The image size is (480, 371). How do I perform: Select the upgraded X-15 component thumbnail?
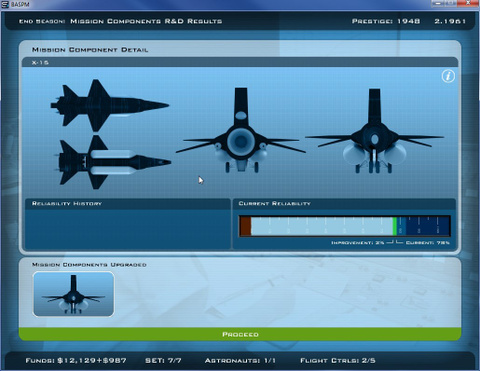pos(73,294)
